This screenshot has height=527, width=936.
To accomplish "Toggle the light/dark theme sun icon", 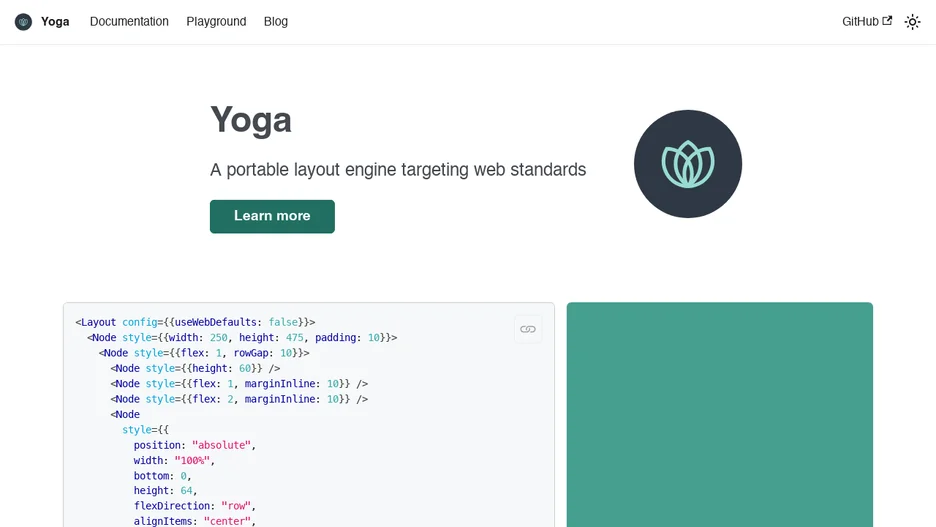I will pos(912,22).
